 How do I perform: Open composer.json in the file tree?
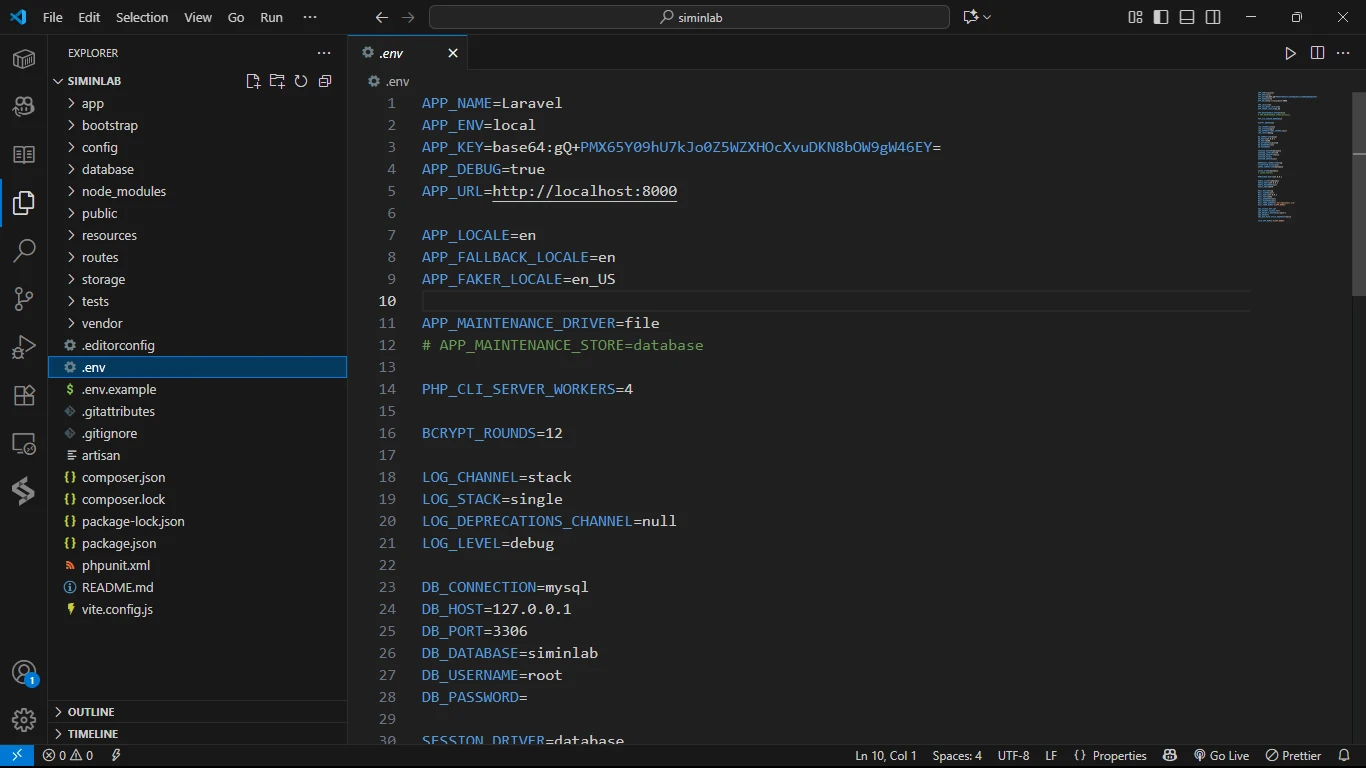pyautogui.click(x=123, y=477)
